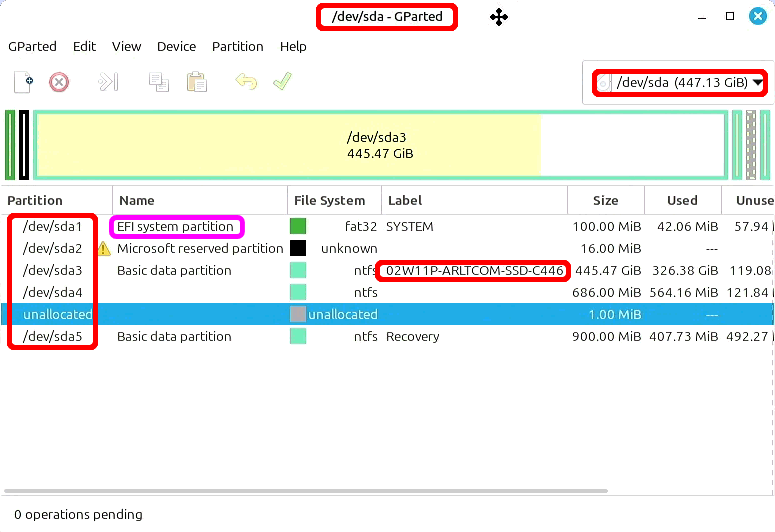775x532 pixels.
Task: Click the Copy partition toolbar icon
Action: [x=158, y=82]
